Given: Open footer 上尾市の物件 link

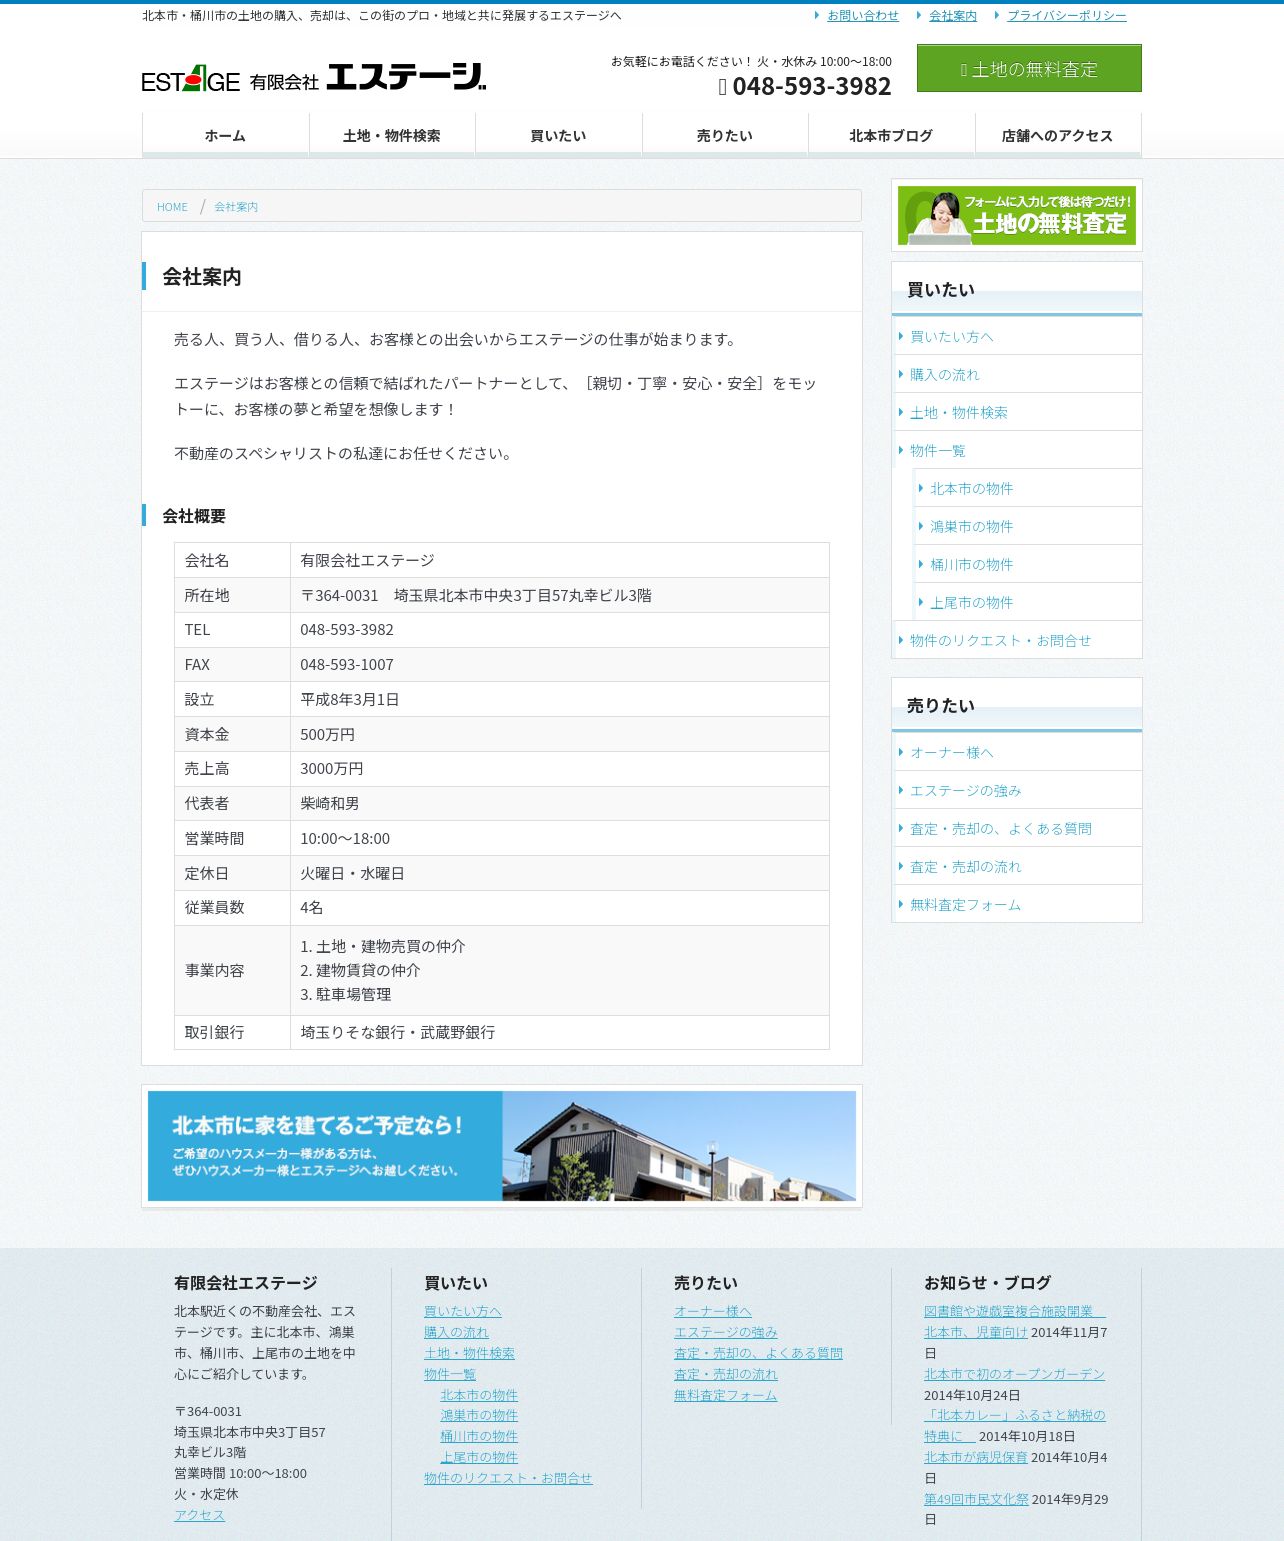Looking at the screenshot, I should pos(479,1457).
